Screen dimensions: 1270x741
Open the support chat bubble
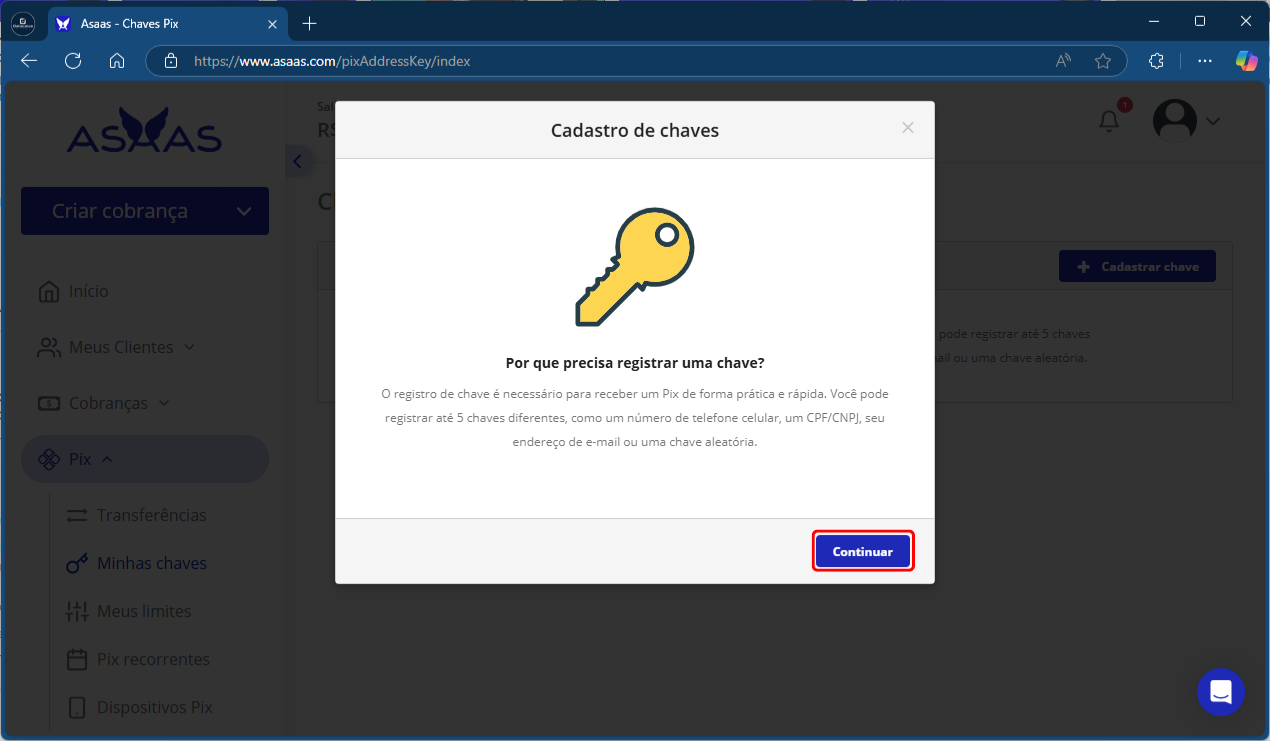1220,692
